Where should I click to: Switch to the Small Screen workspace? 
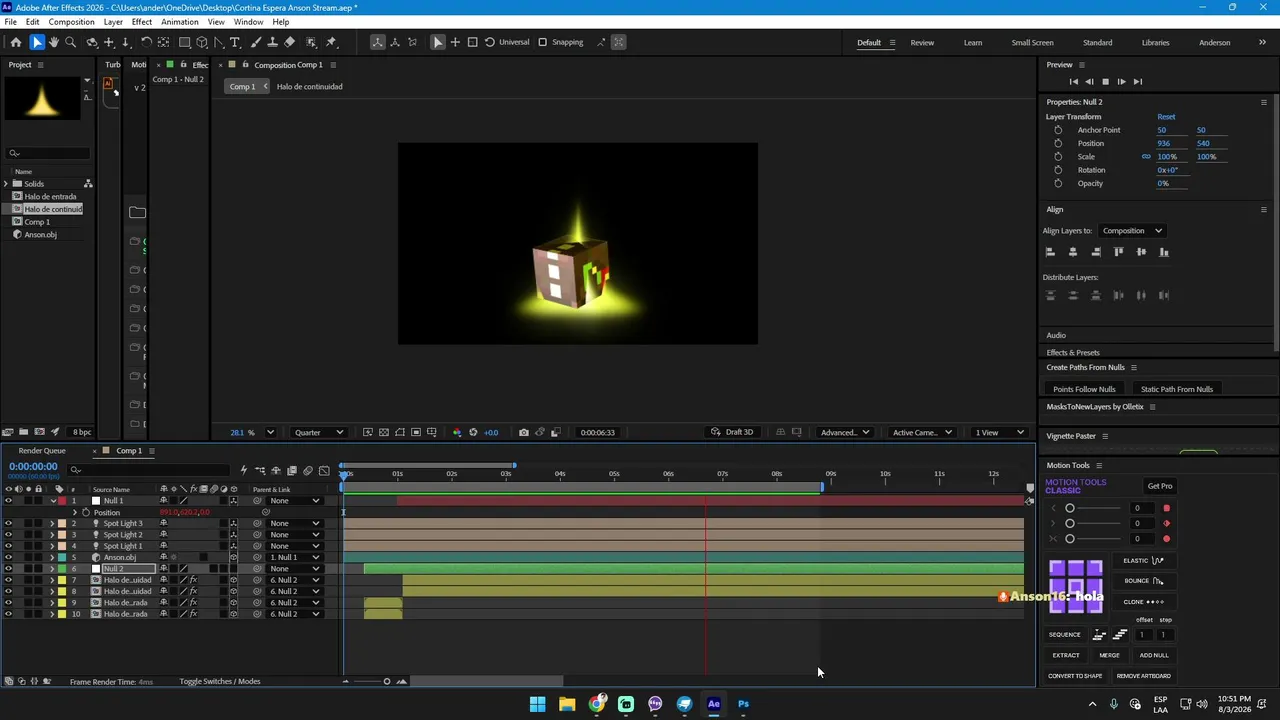[1032, 42]
